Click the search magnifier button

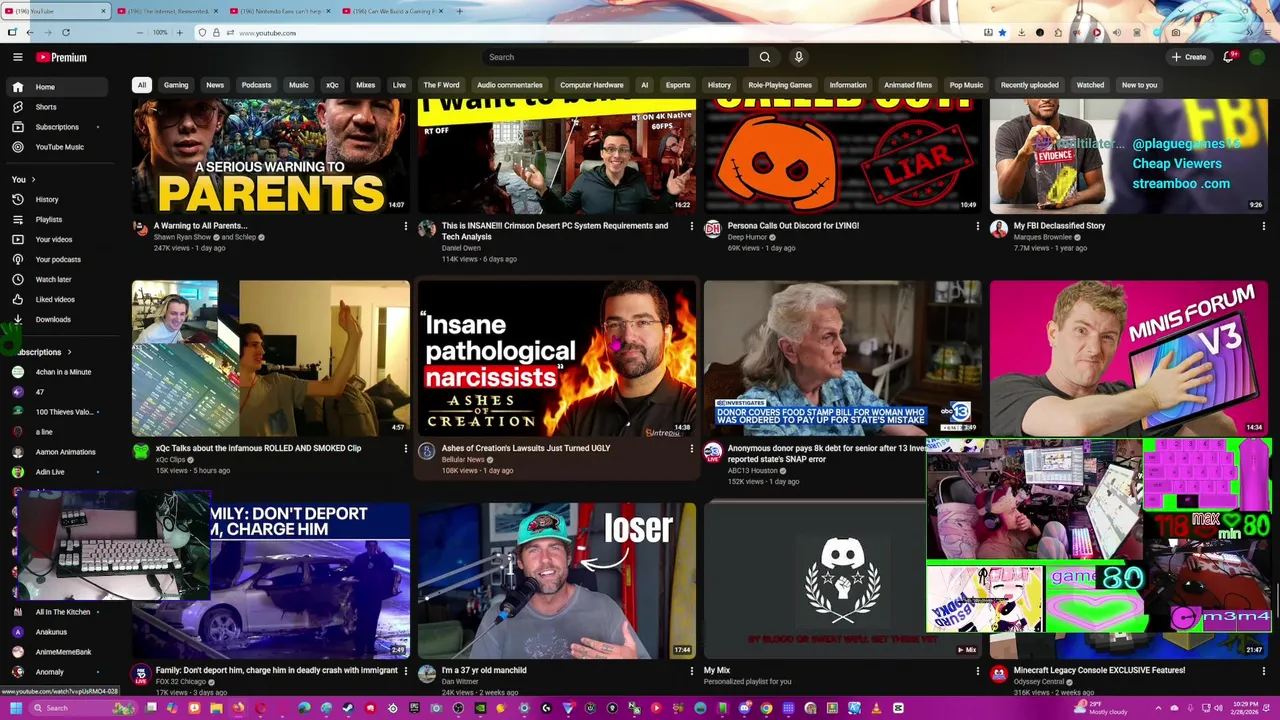pos(765,57)
